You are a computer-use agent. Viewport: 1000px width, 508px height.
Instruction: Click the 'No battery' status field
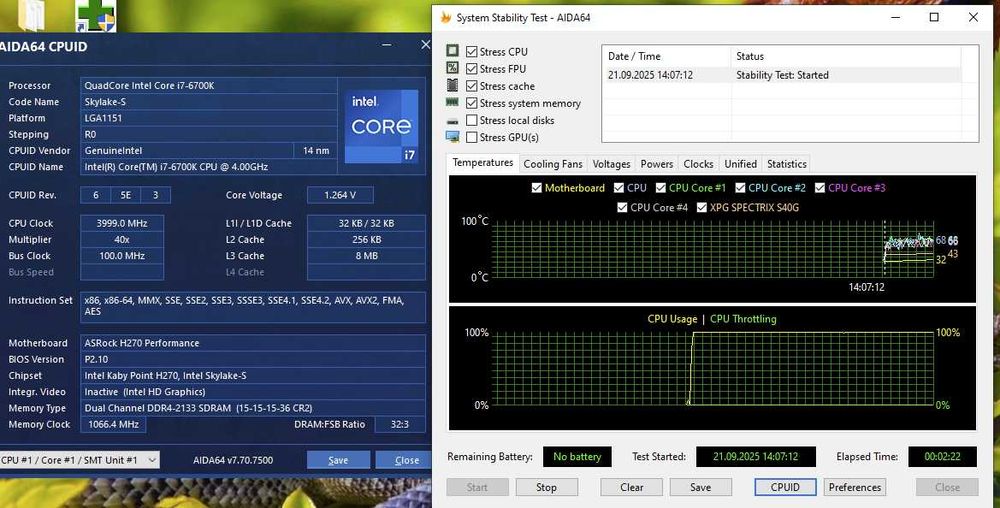point(577,456)
